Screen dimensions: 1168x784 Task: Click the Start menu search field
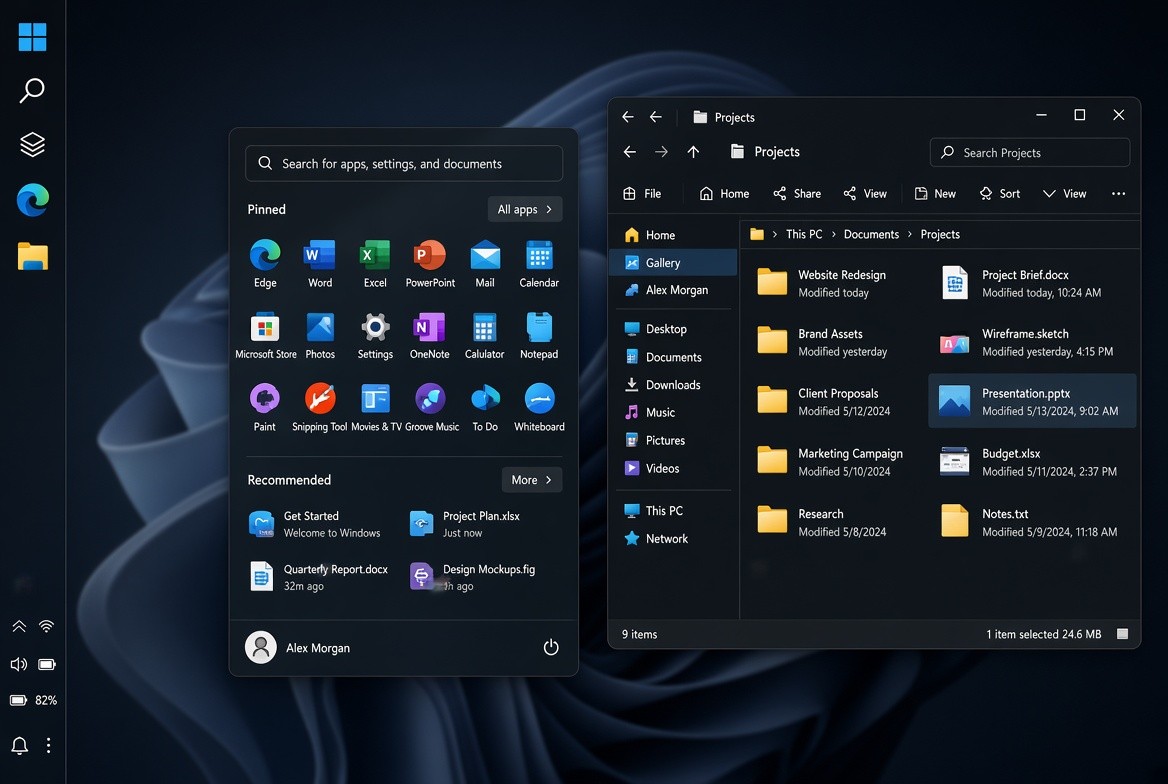[x=404, y=163]
